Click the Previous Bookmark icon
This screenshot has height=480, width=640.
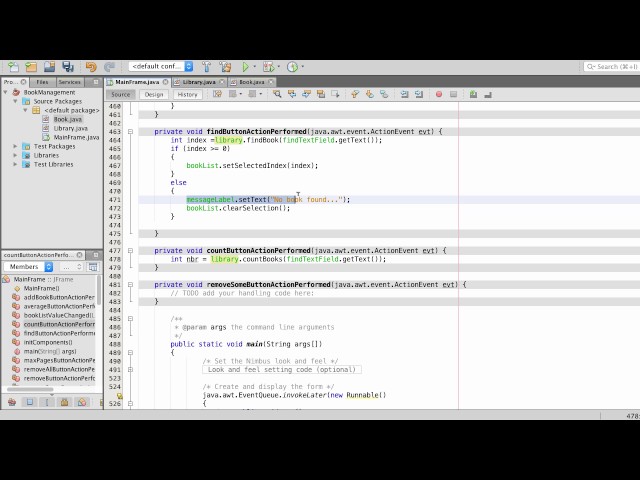pyautogui.click(x=355, y=94)
